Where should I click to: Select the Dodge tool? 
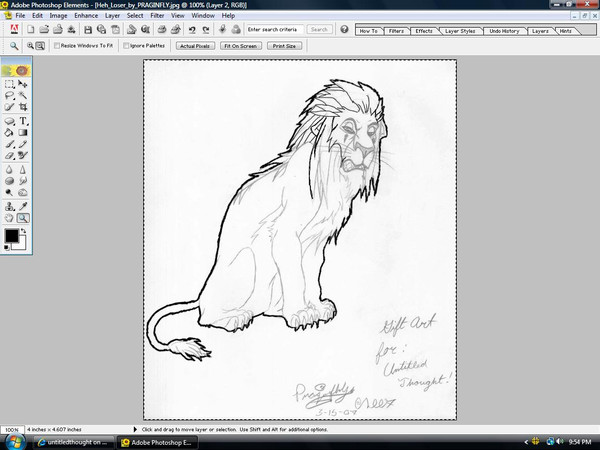click(x=10, y=192)
